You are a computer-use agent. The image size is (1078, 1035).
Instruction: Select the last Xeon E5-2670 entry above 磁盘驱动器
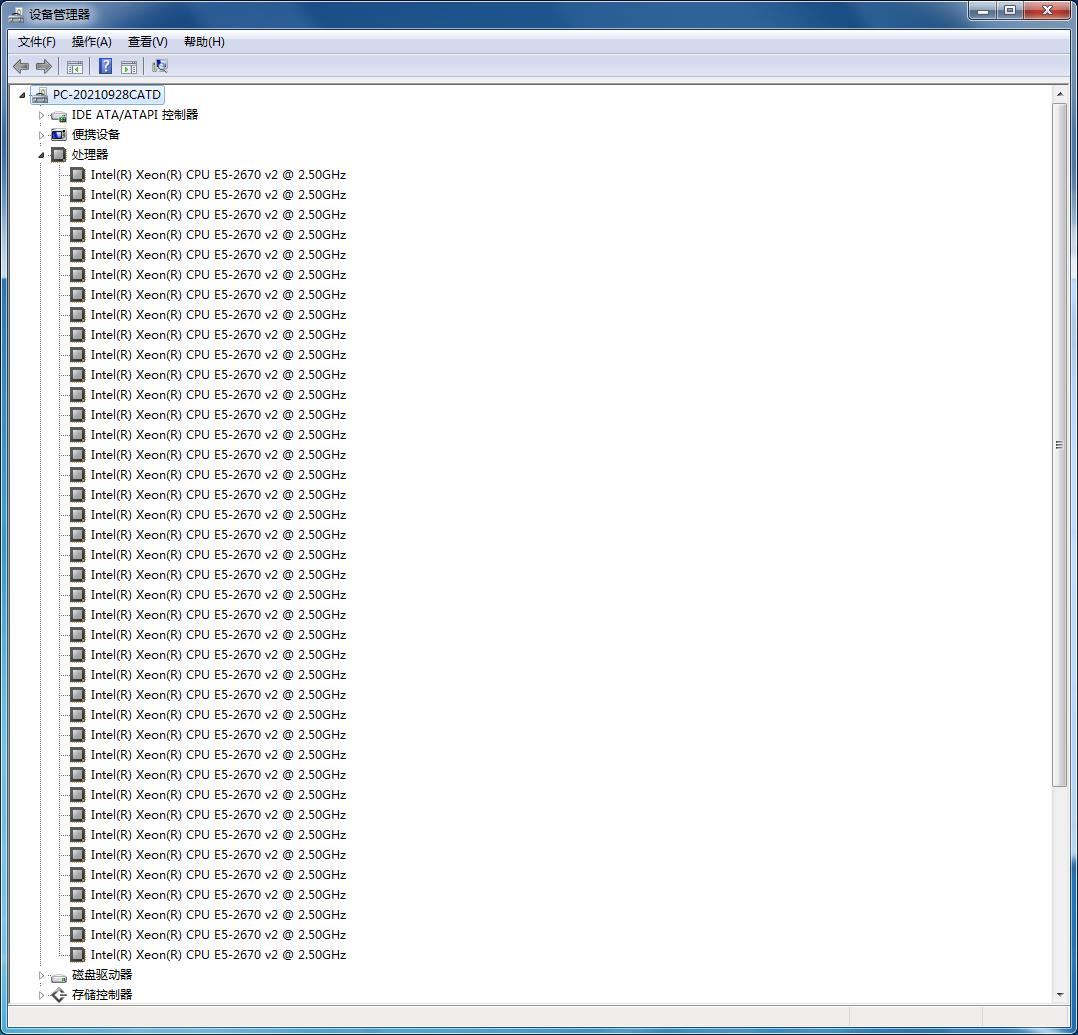pyautogui.click(x=218, y=955)
